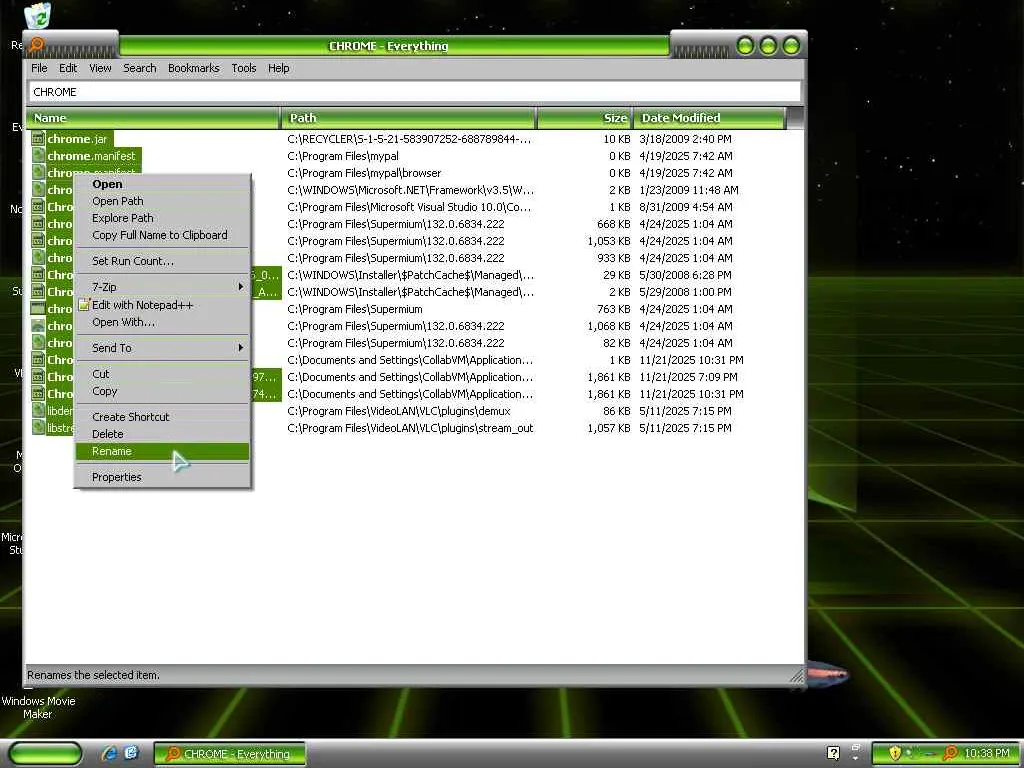
Task: Click the executable icon in the 763 KB row
Action: tap(39, 308)
